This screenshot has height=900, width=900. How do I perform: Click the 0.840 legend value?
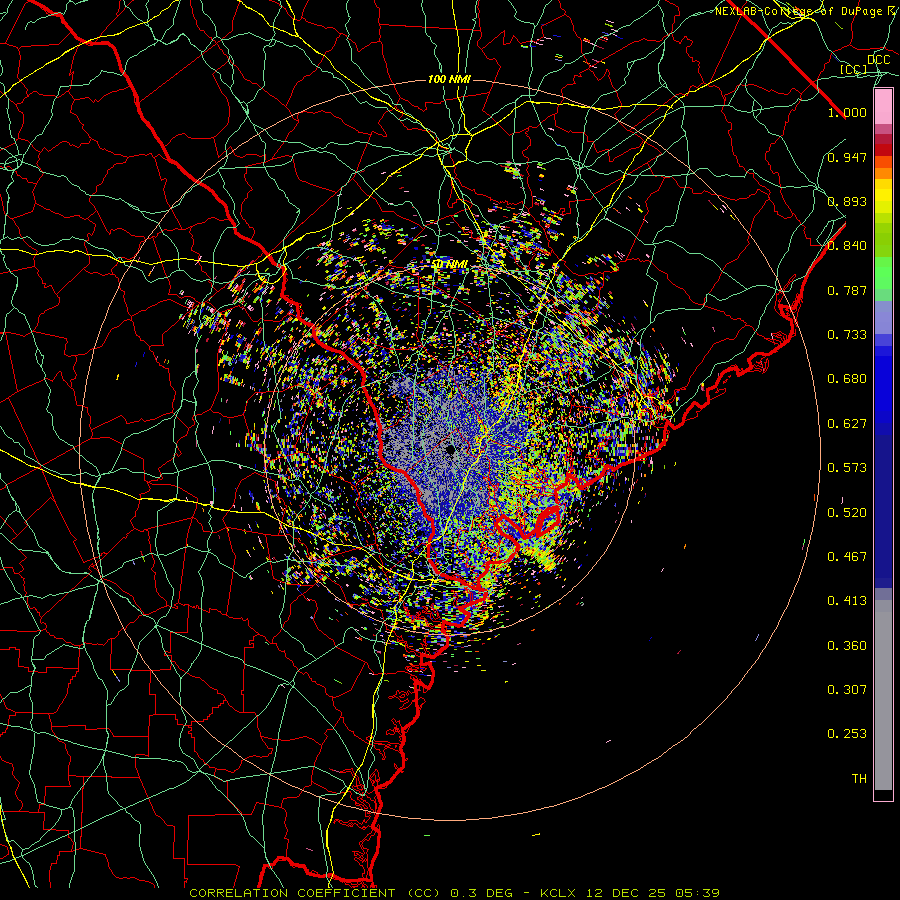(847, 246)
